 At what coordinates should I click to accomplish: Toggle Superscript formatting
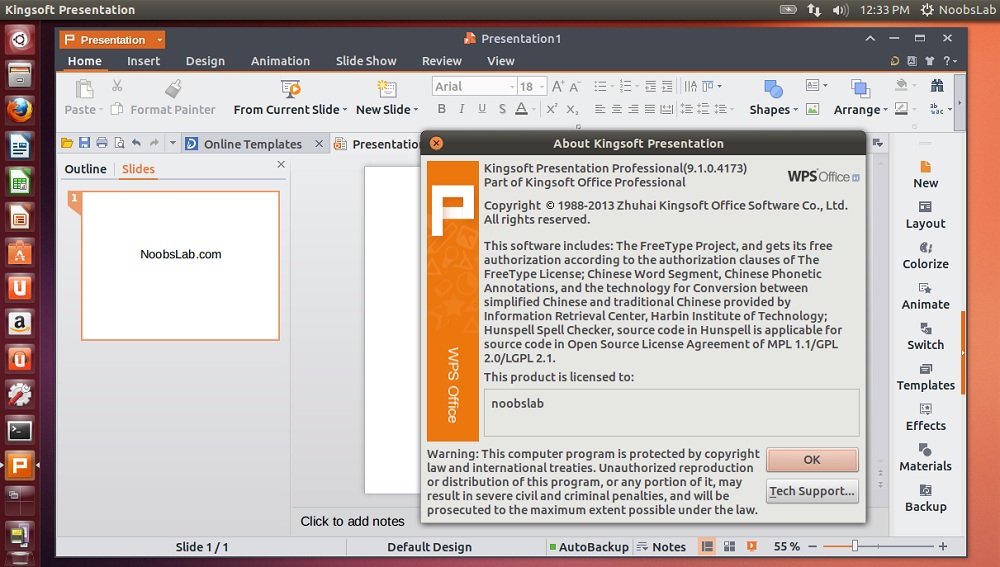coord(552,109)
